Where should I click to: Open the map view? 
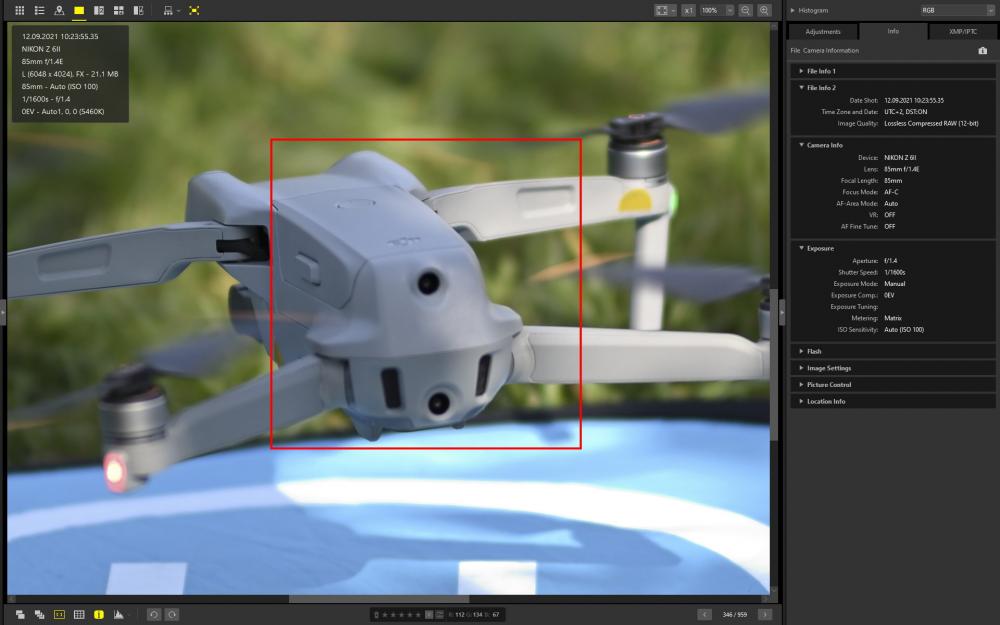click(x=59, y=10)
